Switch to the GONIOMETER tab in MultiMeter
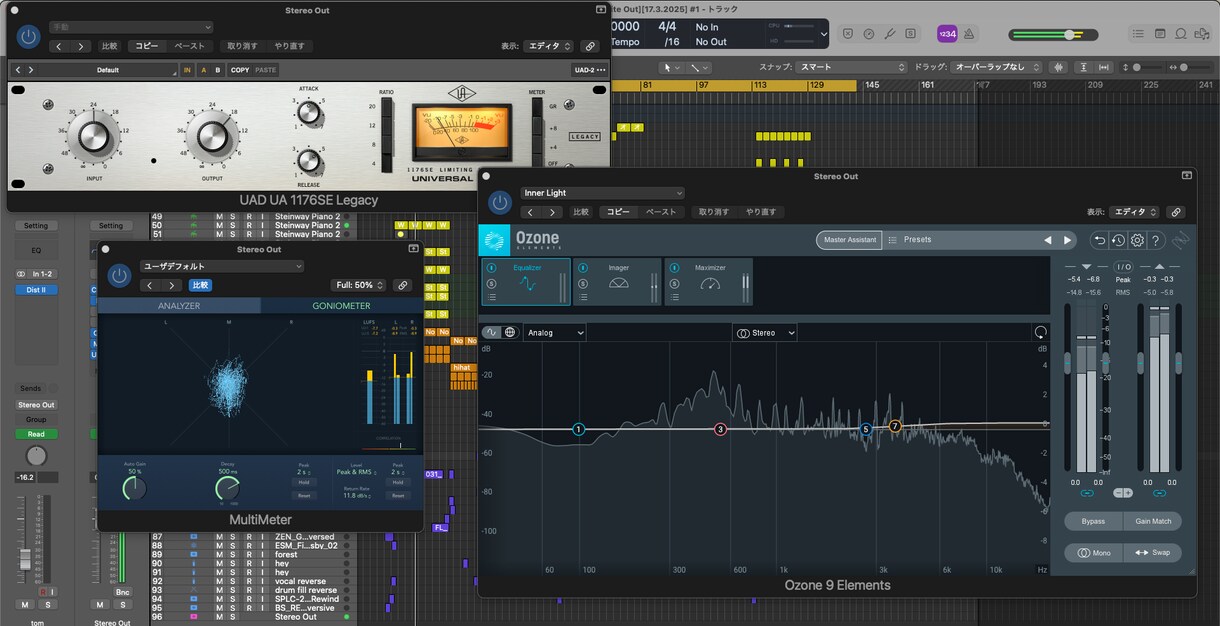1220x626 pixels. [x=342, y=306]
